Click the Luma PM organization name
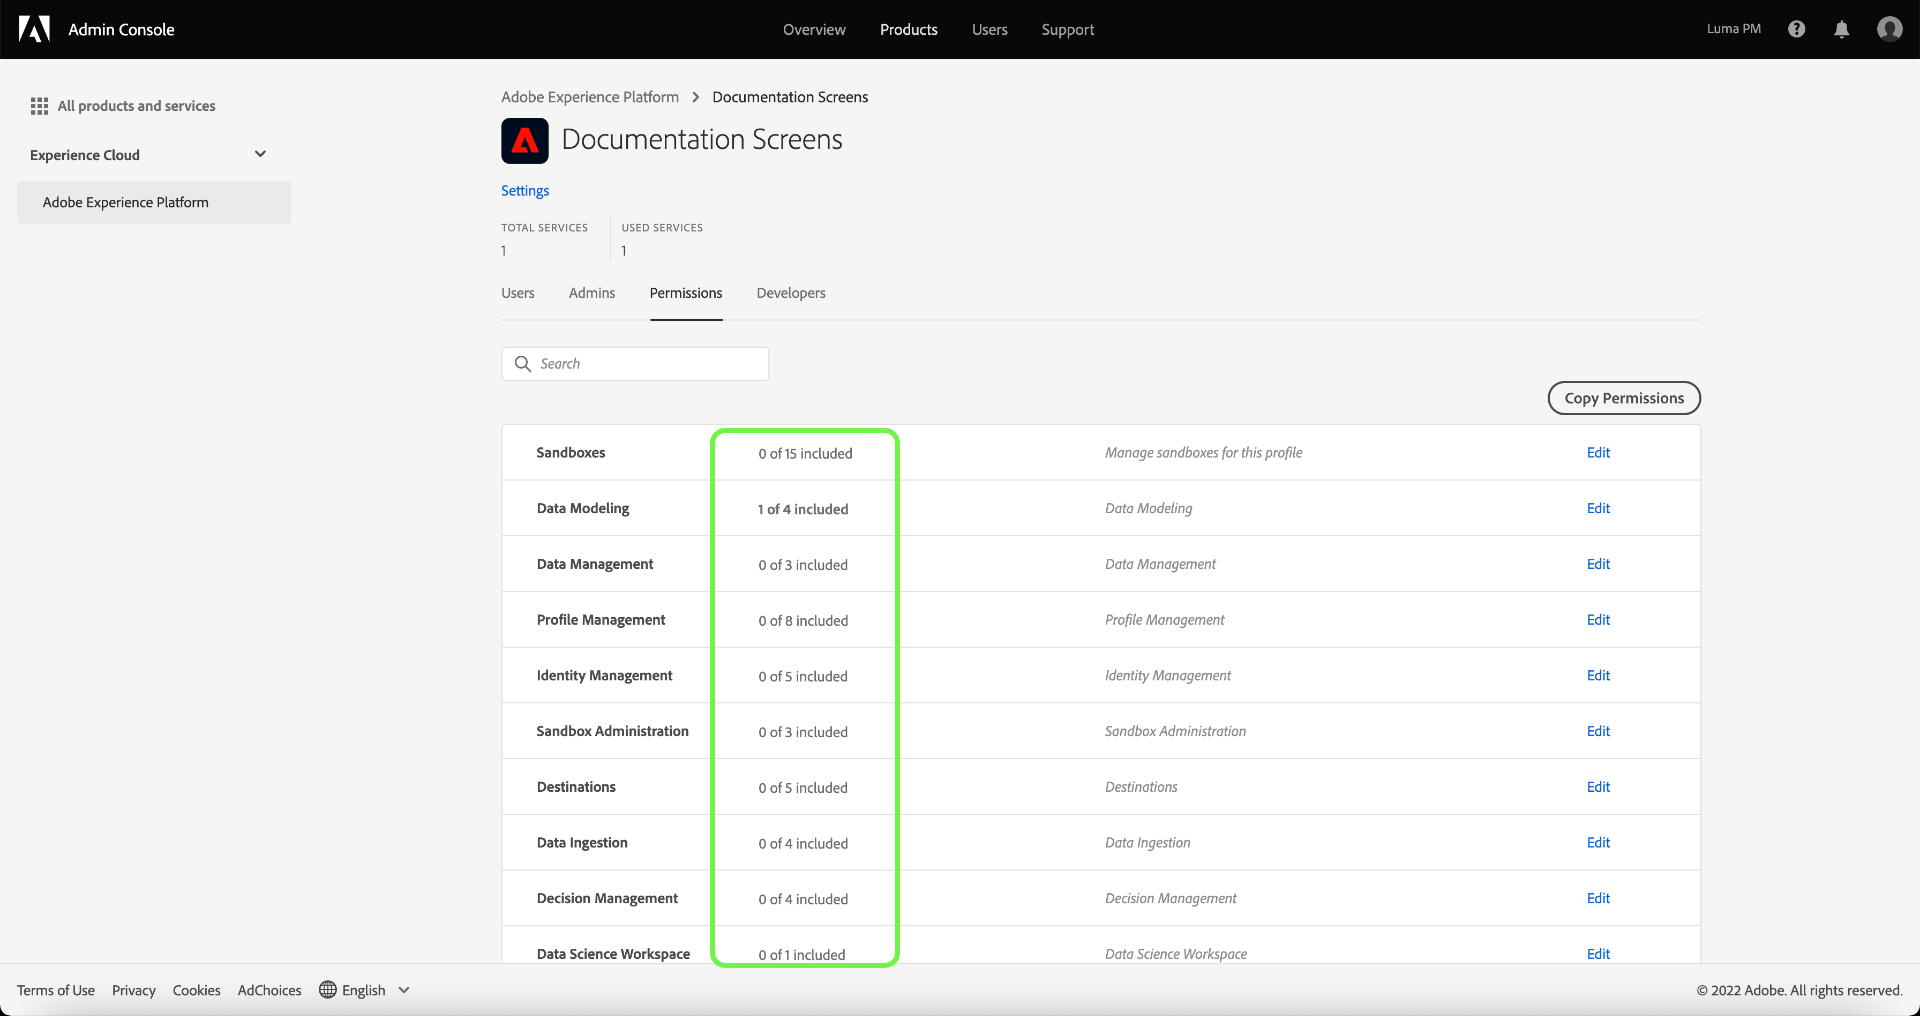 tap(1734, 29)
